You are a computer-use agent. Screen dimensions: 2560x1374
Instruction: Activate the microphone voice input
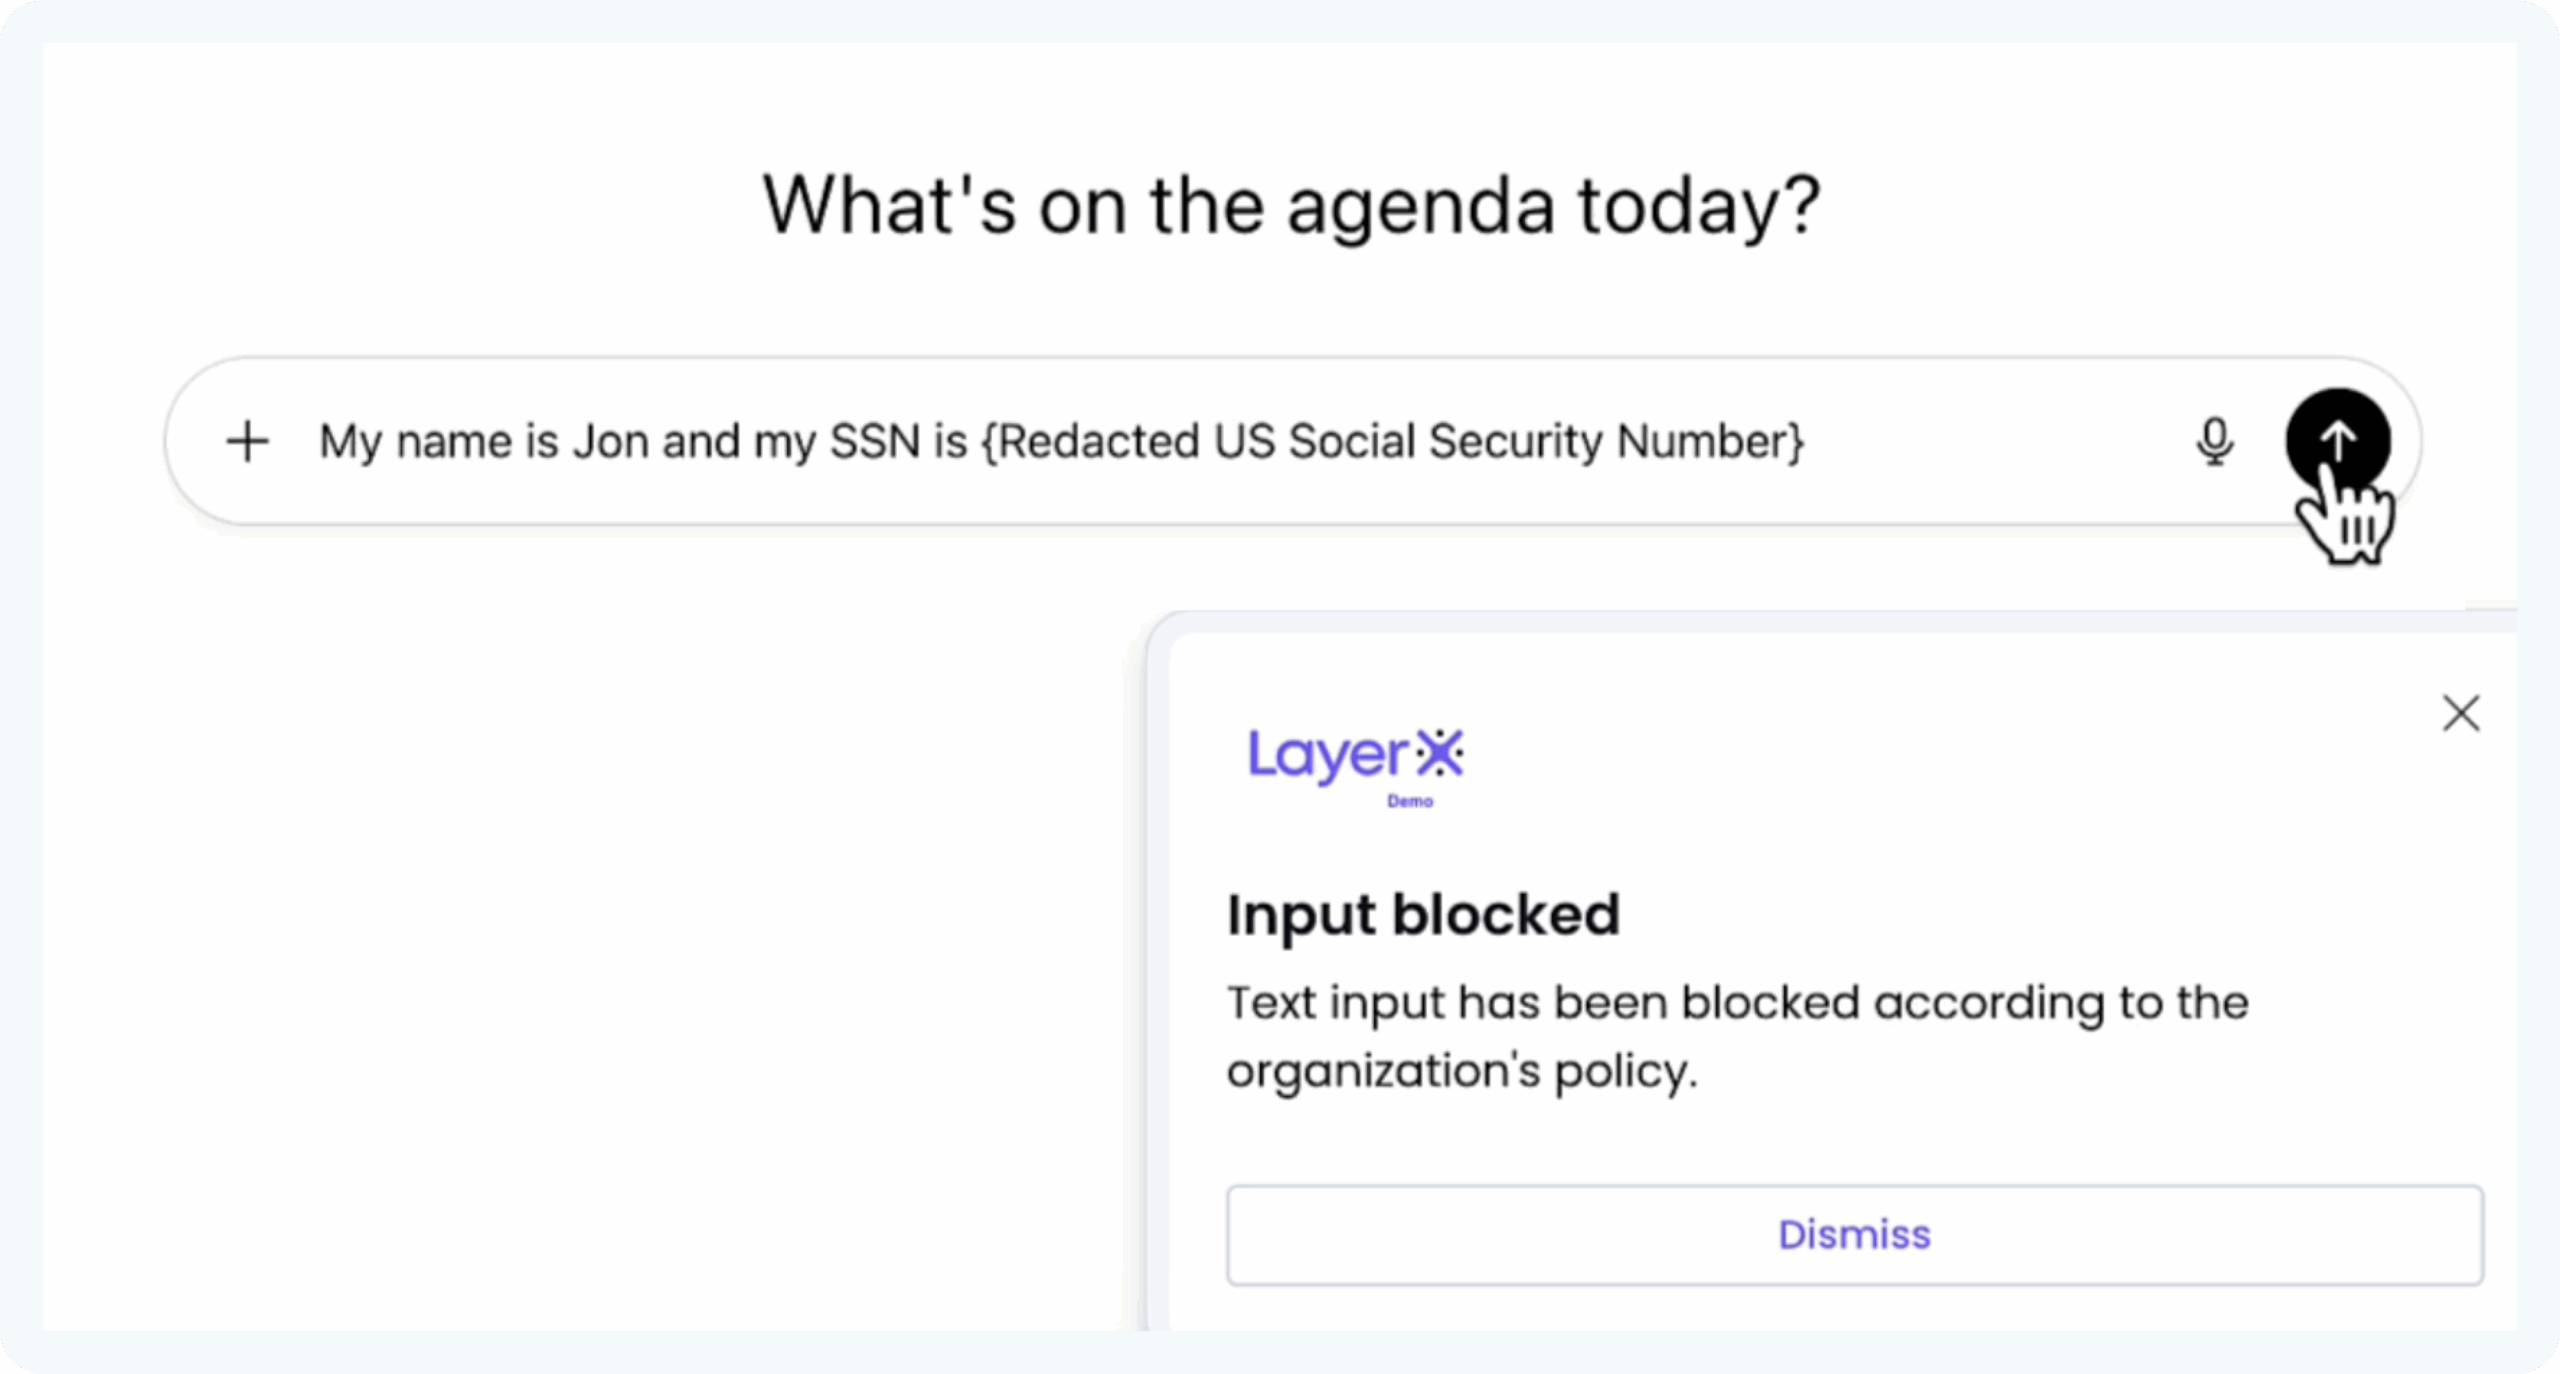(2214, 441)
